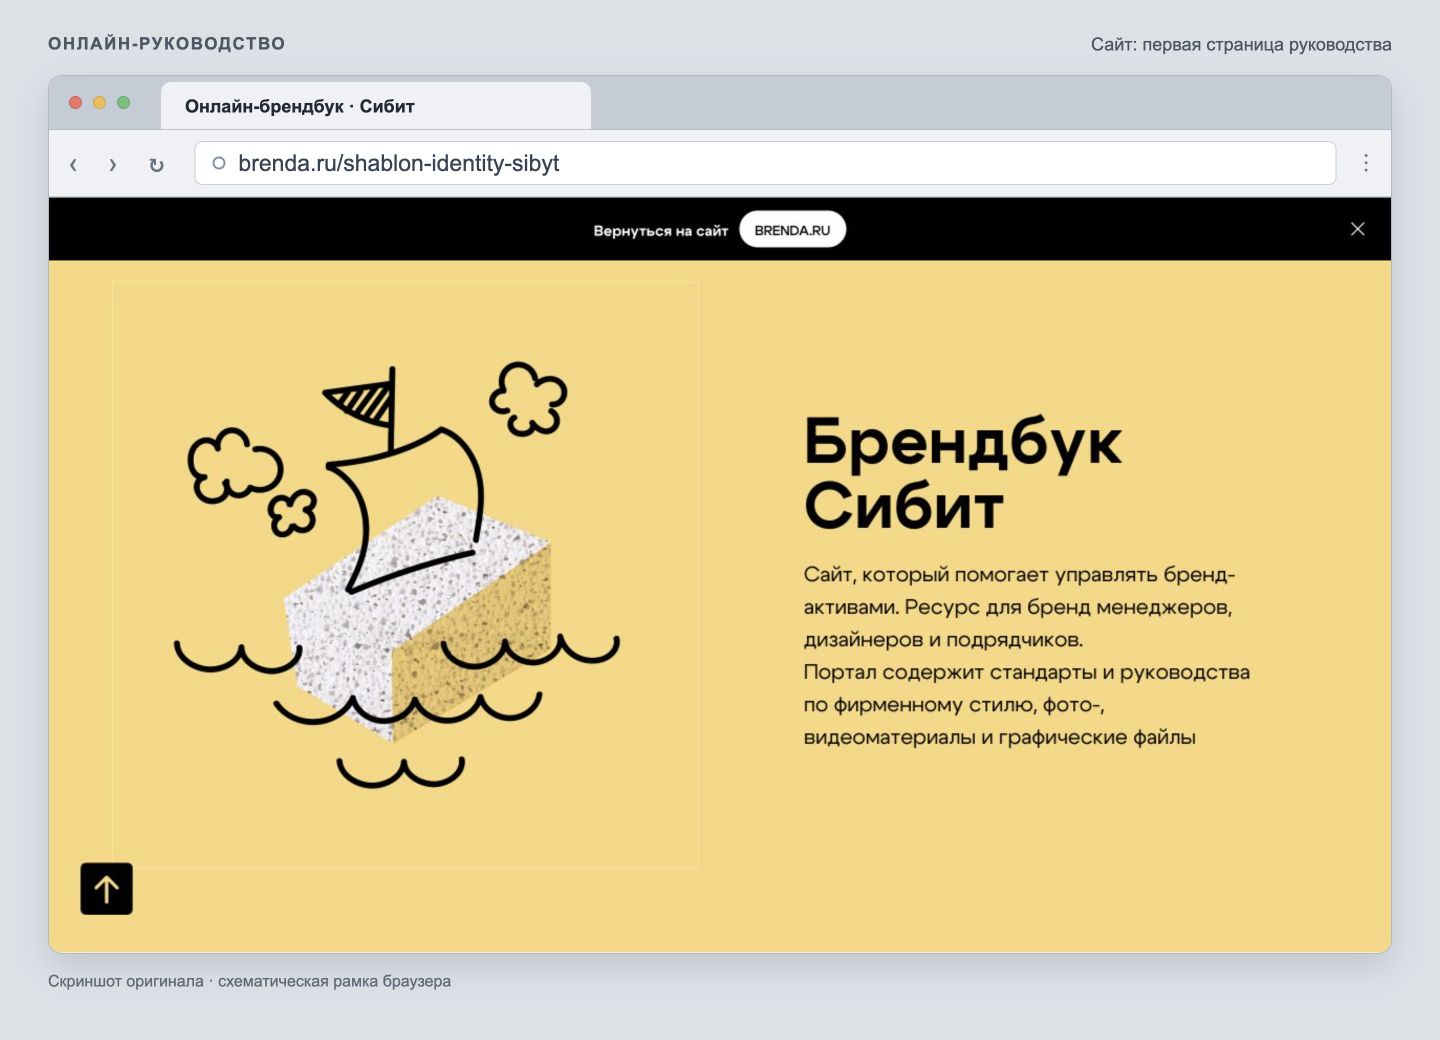Screen dimensions: 1440x1040
Task: Open the browser three-dot menu
Action: [1366, 163]
